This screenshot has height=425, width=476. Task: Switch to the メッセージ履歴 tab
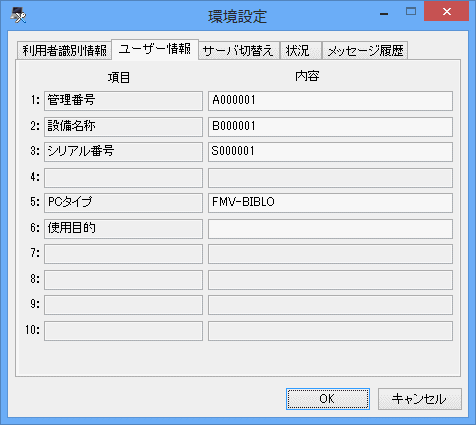pyautogui.click(x=365, y=51)
